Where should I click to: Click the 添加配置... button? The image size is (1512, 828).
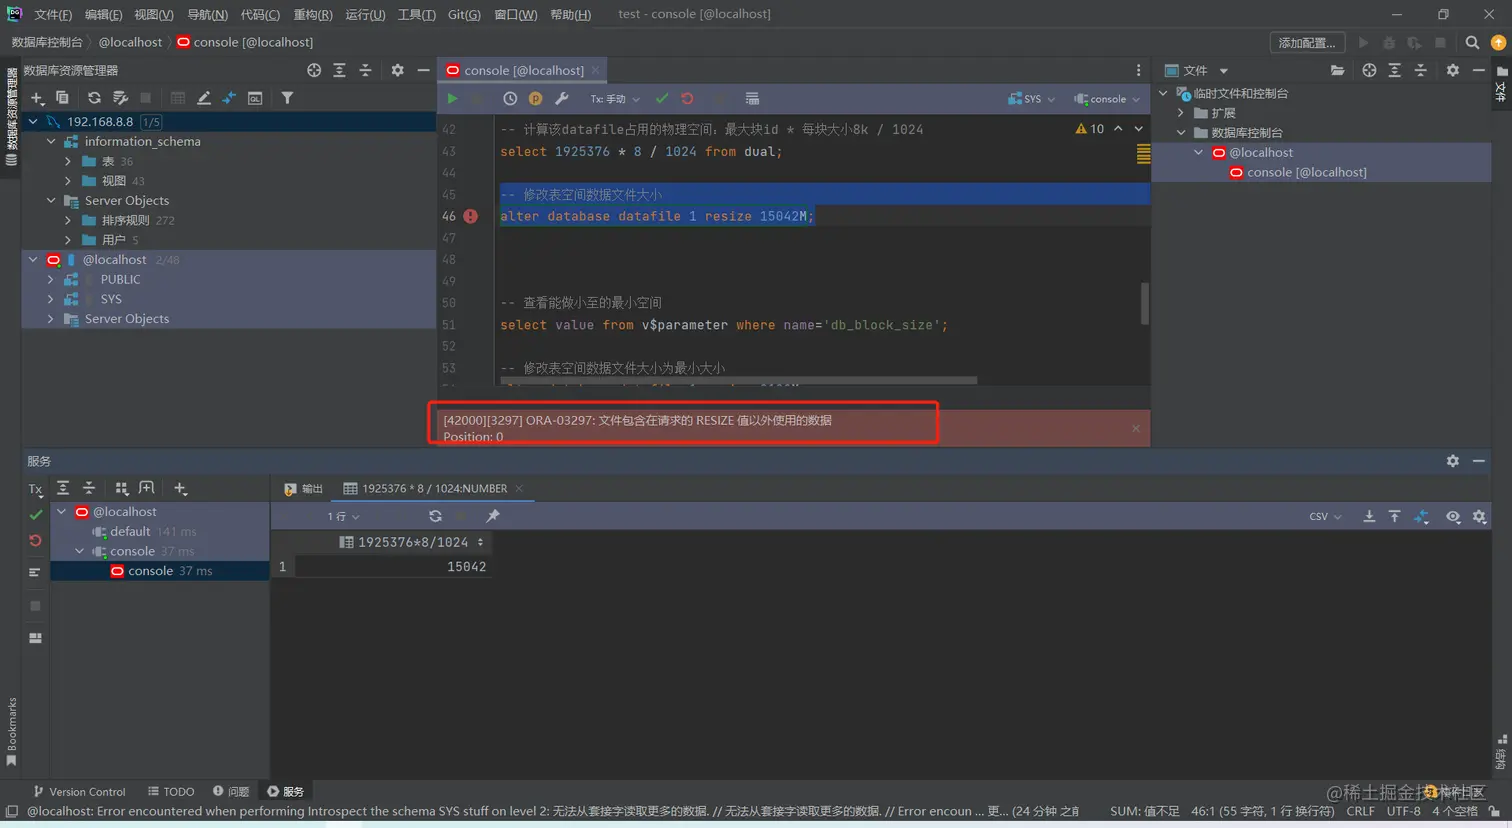(1307, 43)
